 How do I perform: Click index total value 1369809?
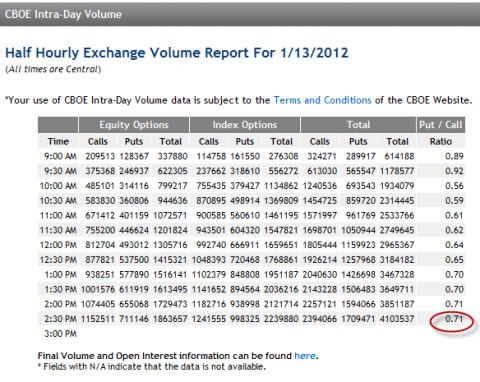tap(281, 201)
